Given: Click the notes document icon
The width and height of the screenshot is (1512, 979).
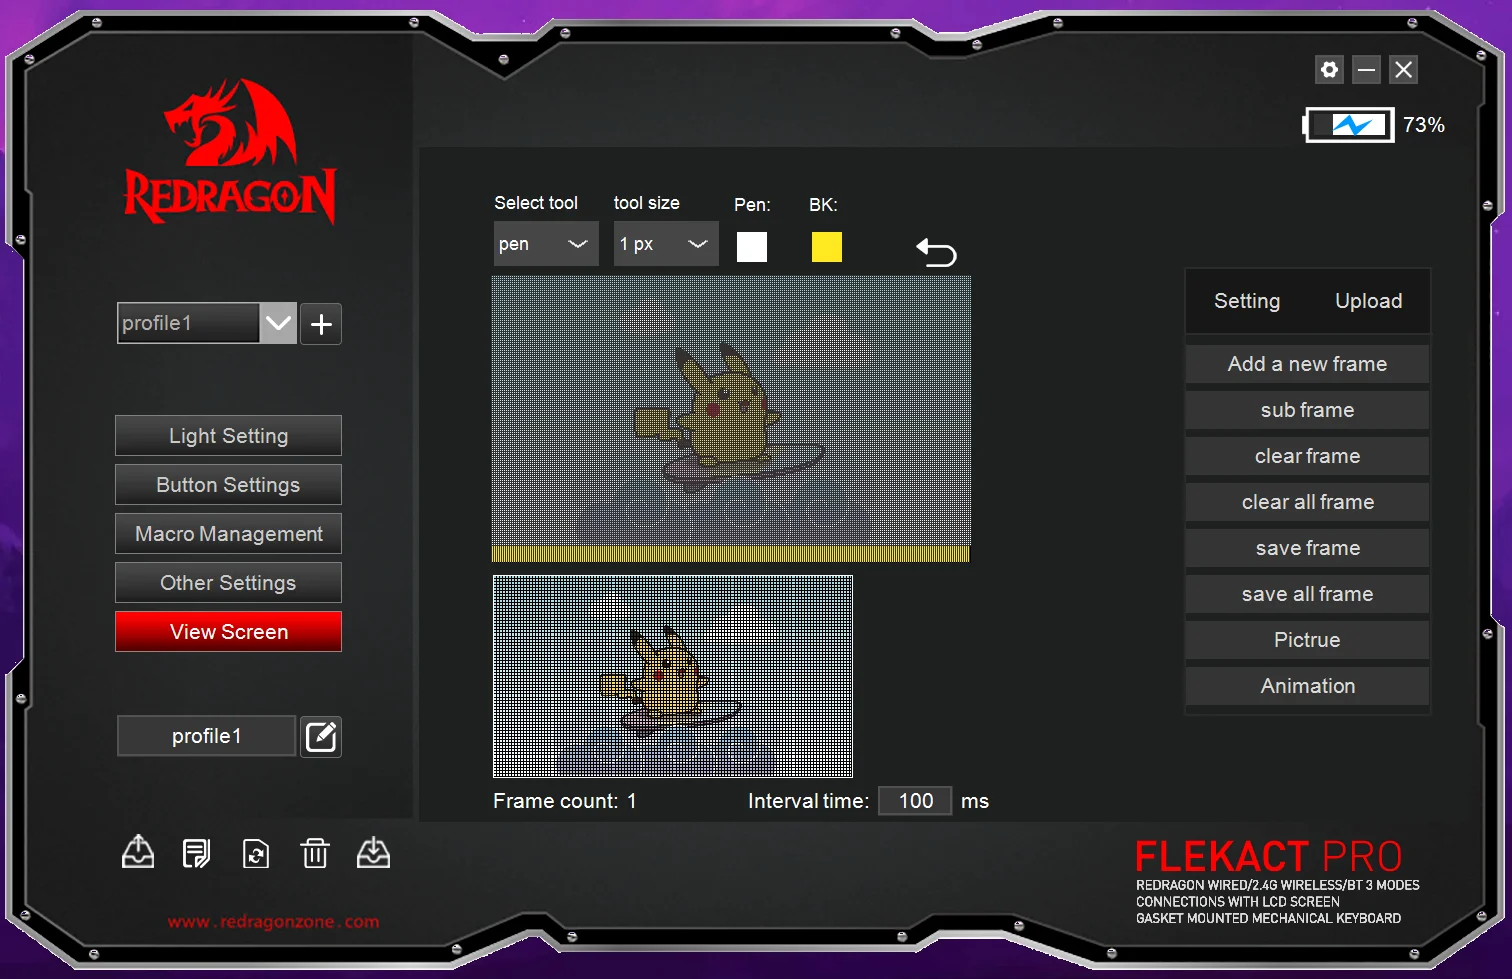Looking at the screenshot, I should pyautogui.click(x=196, y=853).
